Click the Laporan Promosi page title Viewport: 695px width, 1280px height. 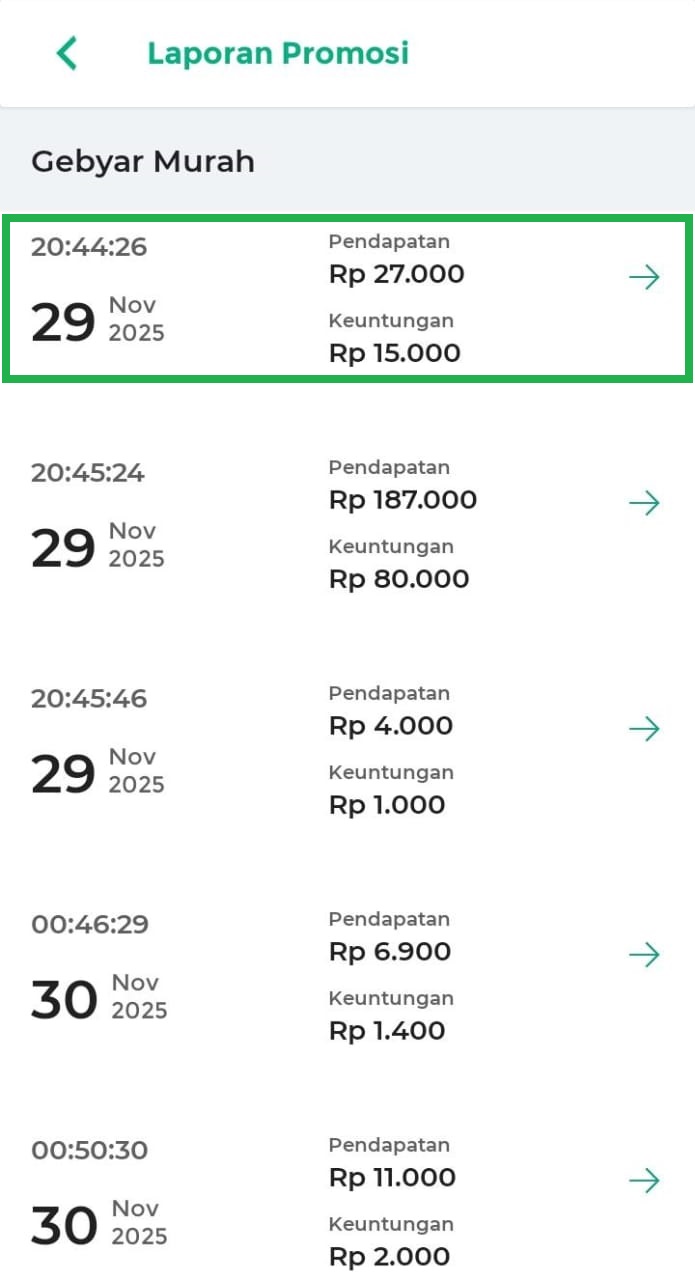[x=278, y=53]
